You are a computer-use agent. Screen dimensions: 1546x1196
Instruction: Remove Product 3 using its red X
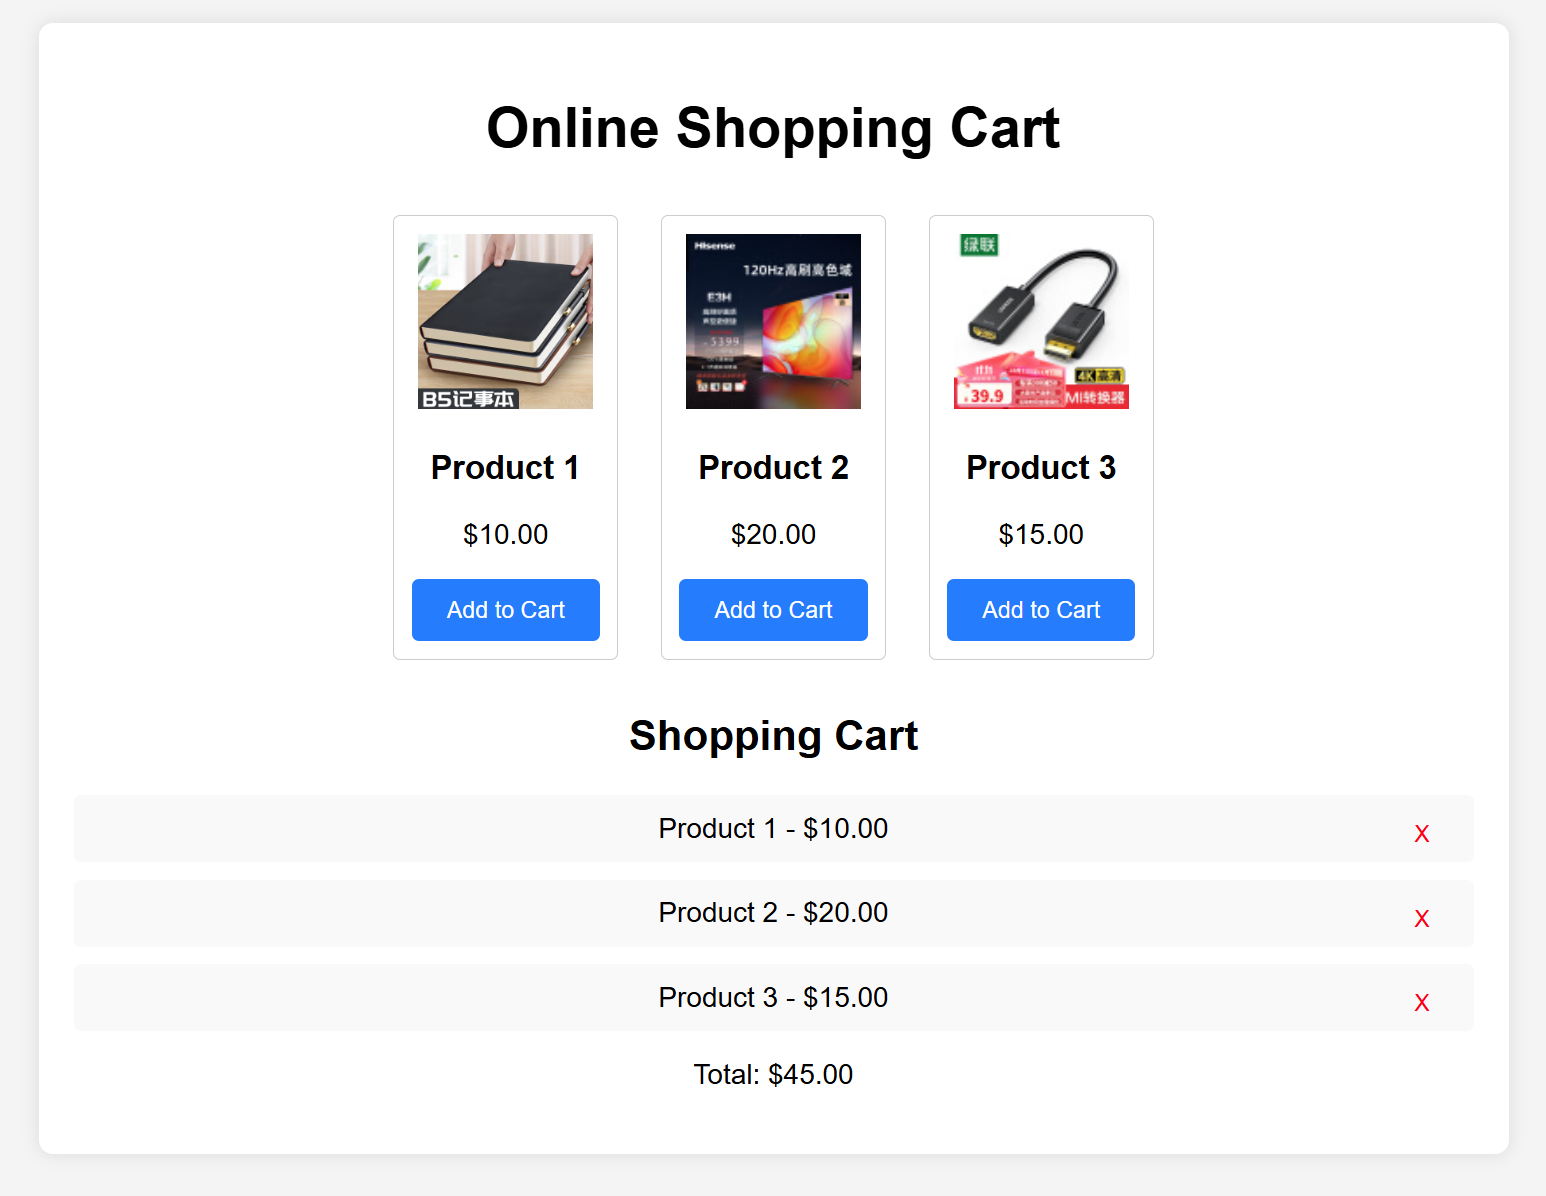click(1421, 1002)
